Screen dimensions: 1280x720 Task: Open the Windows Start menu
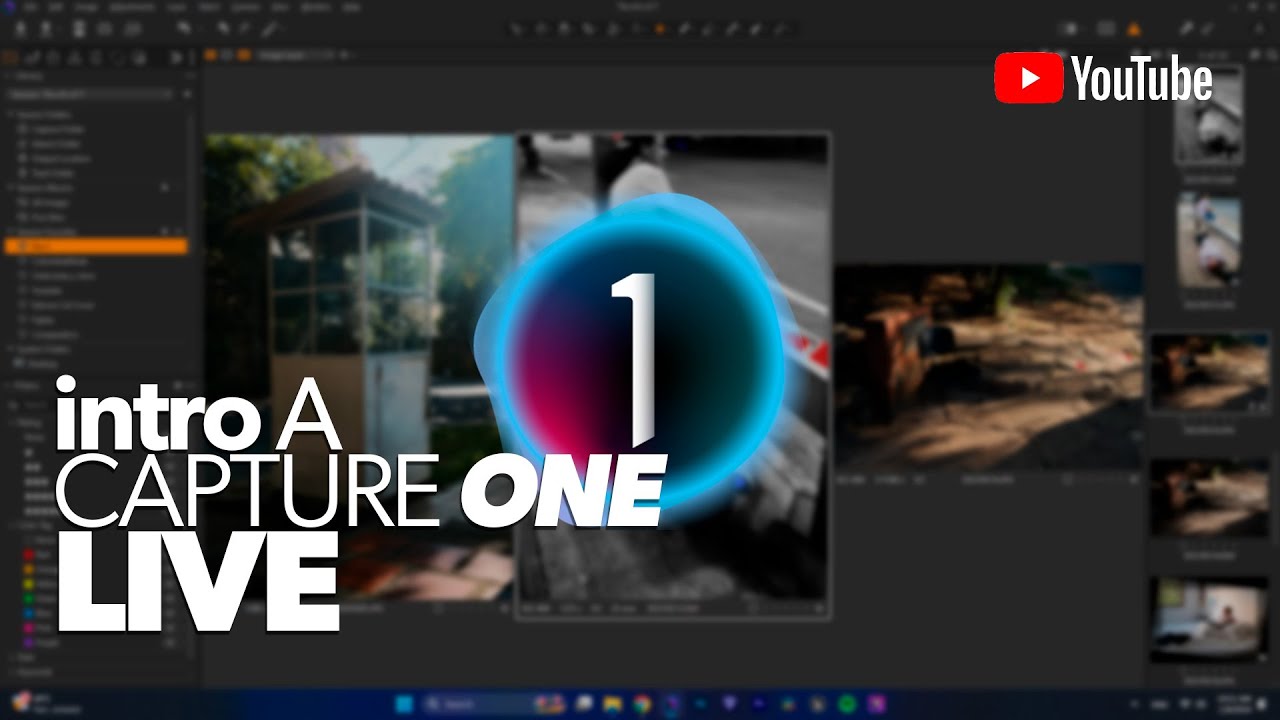(x=404, y=704)
